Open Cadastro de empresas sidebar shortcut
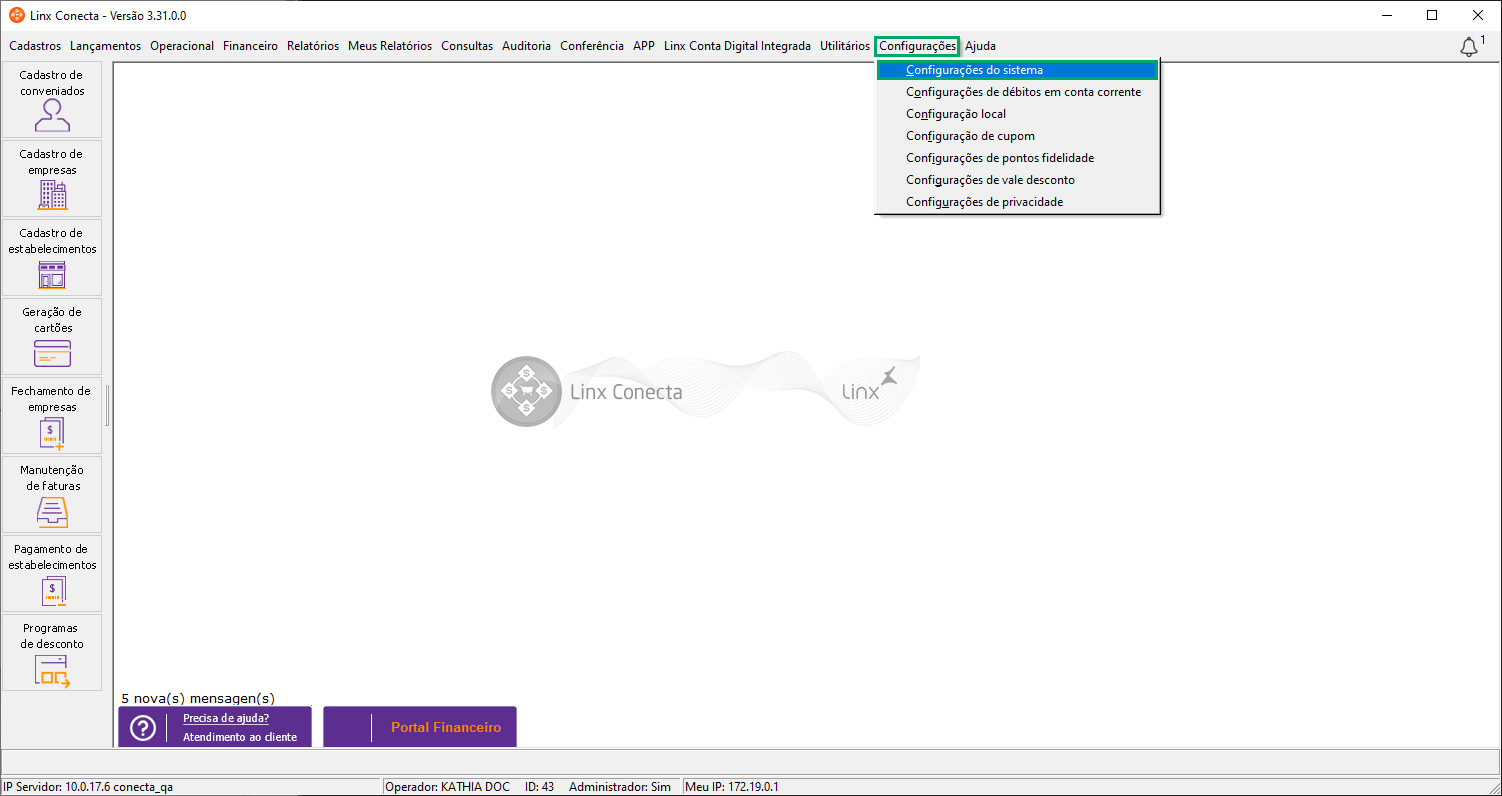1502x796 pixels. pyautogui.click(x=52, y=179)
